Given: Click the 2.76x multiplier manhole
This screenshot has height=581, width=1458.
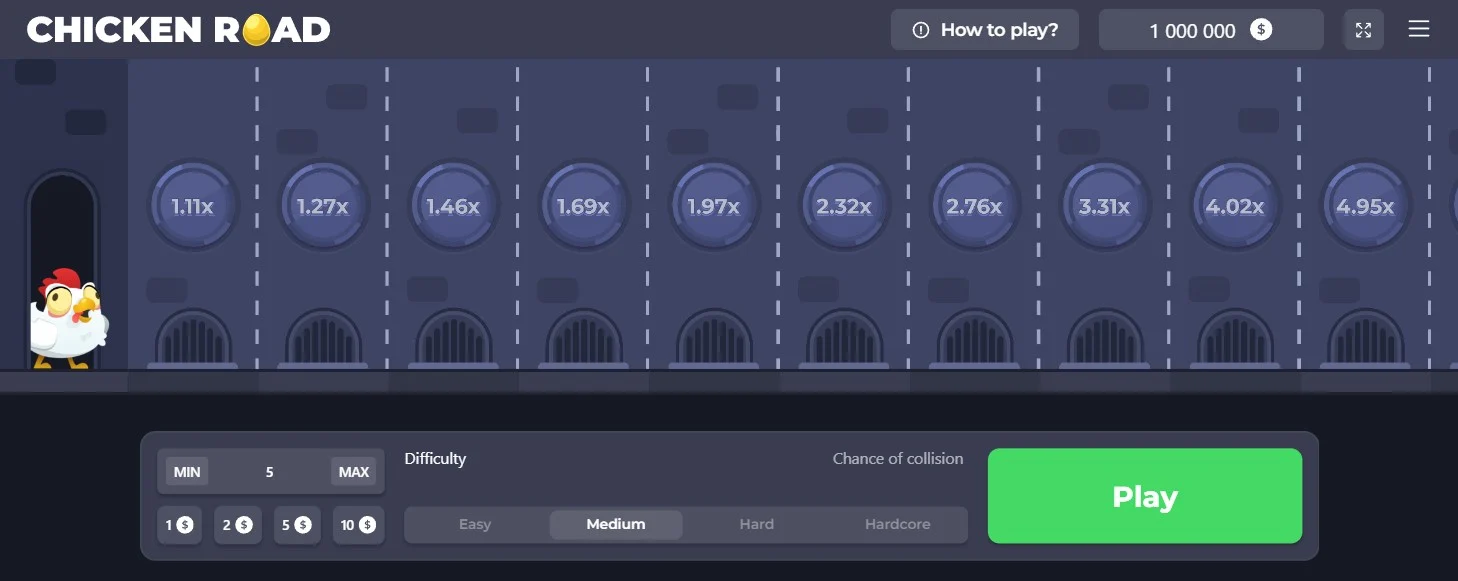Looking at the screenshot, I should [x=974, y=206].
